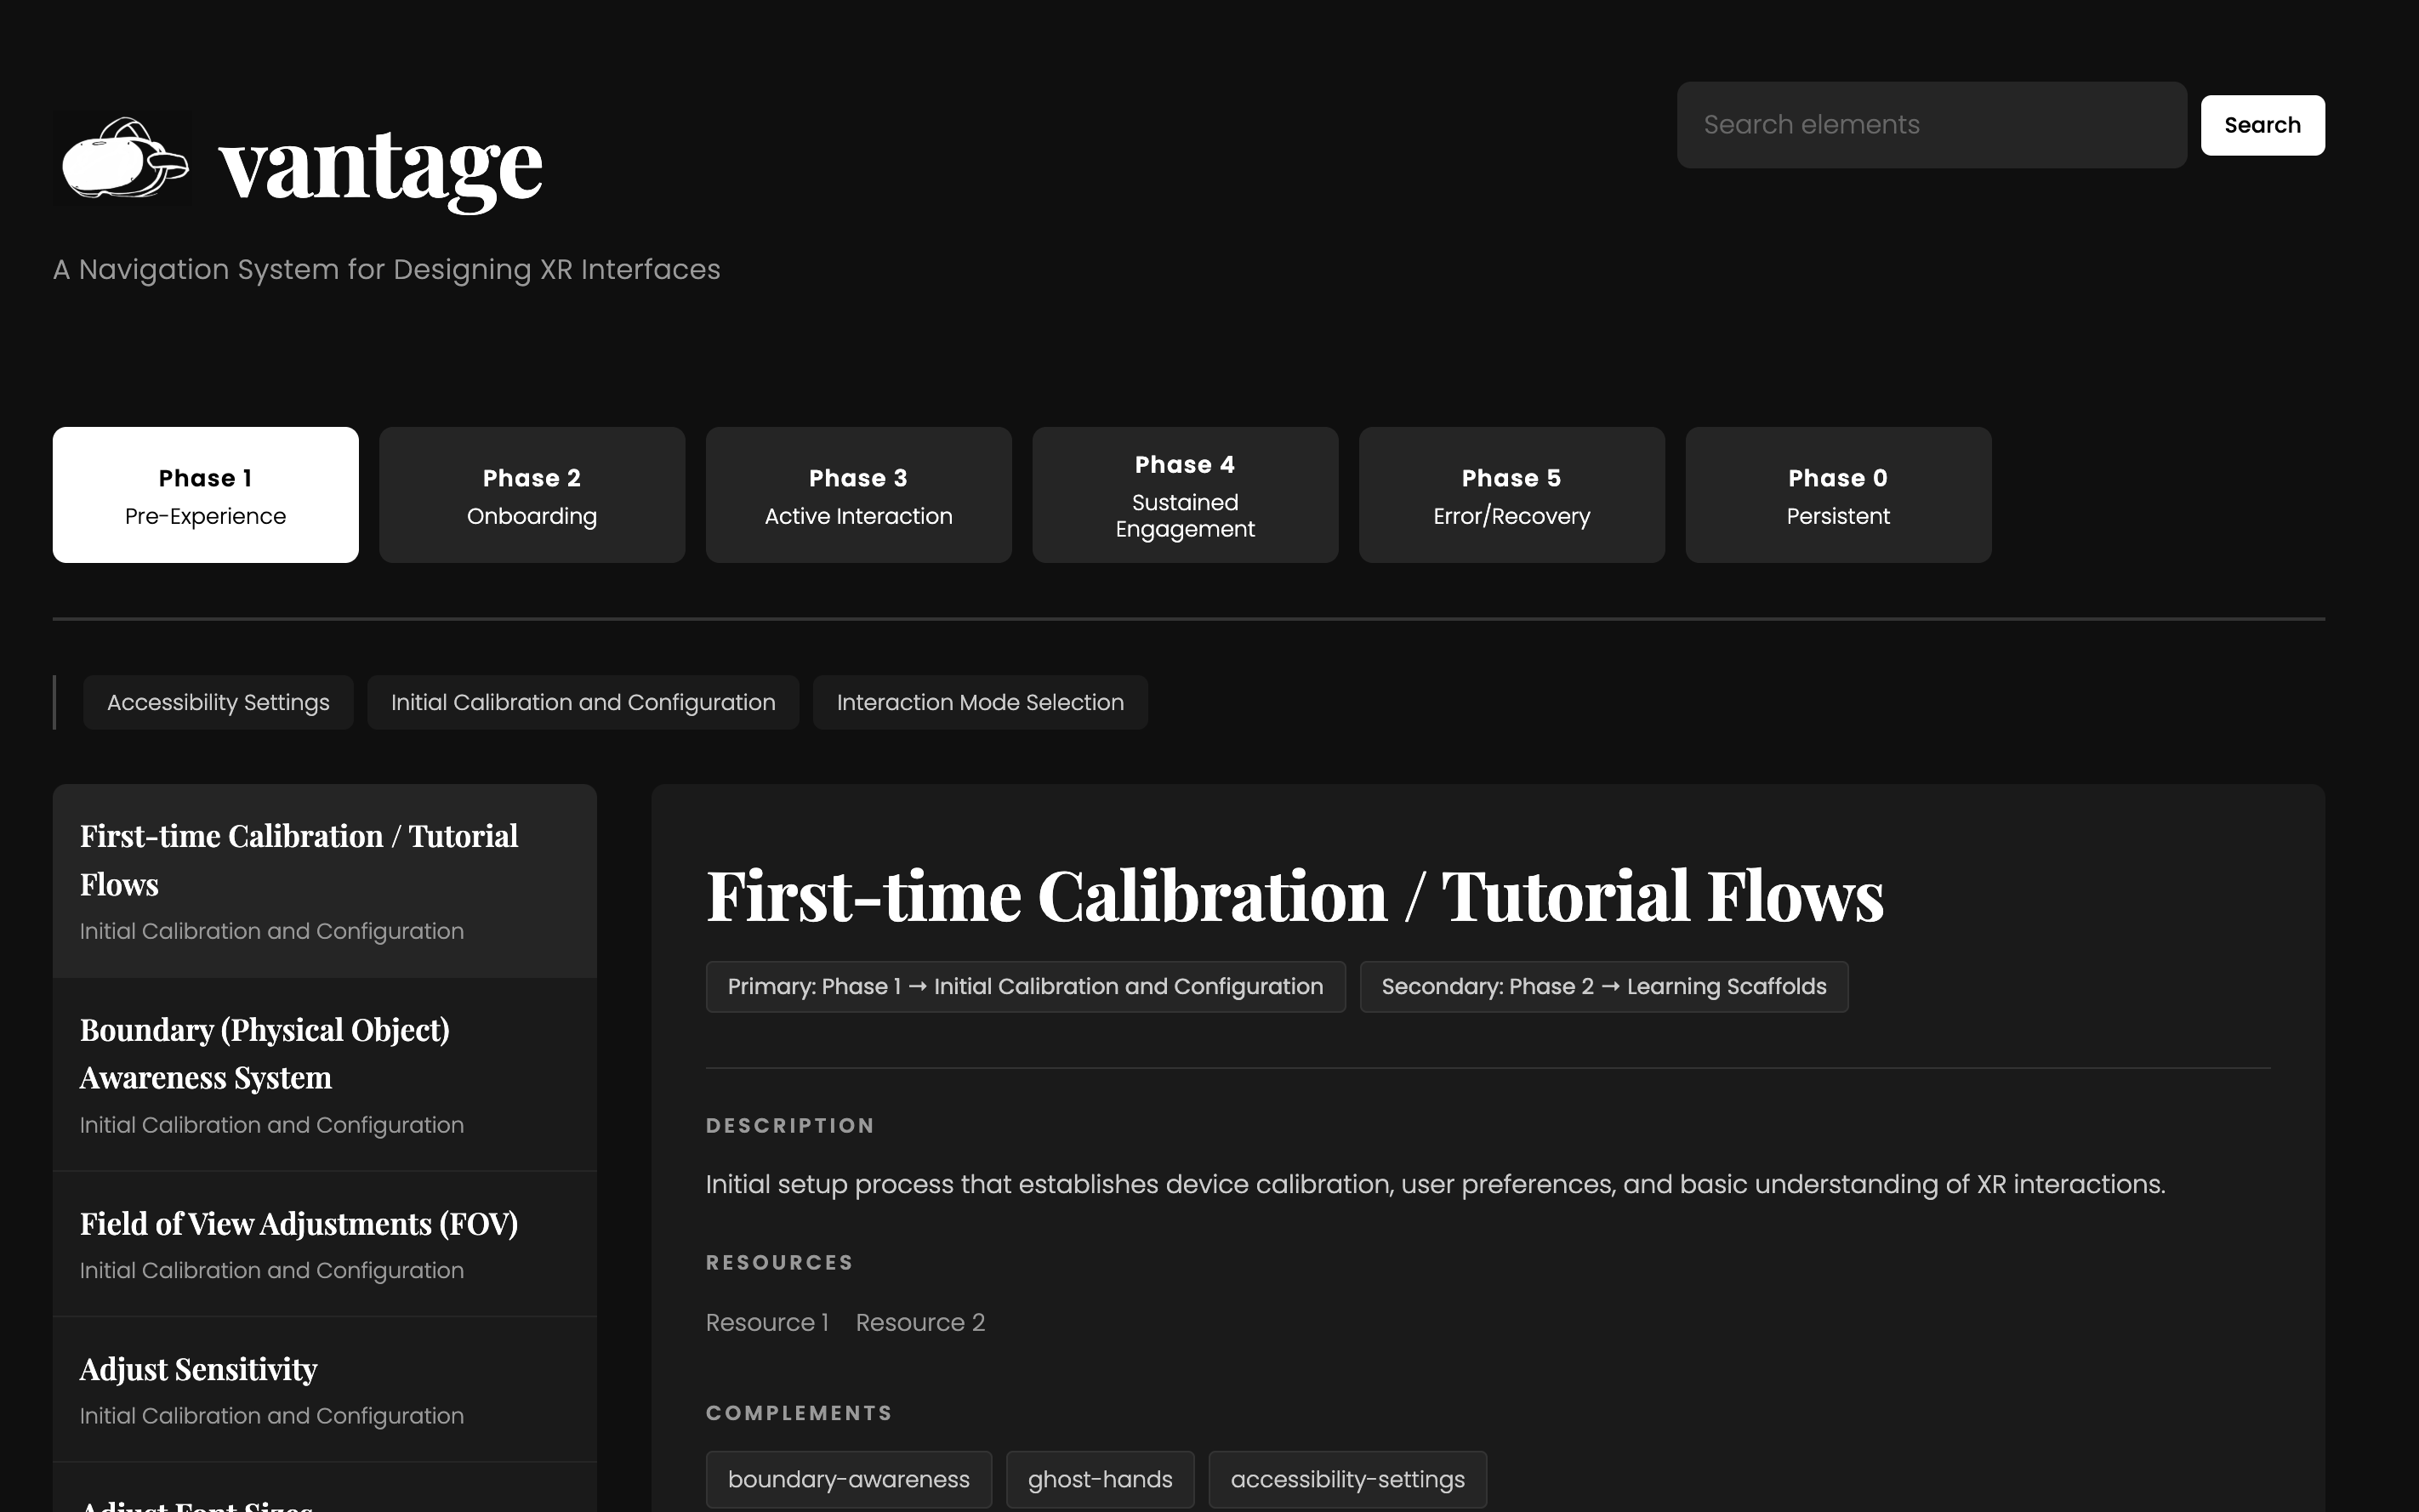The width and height of the screenshot is (2419, 1512).
Task: Click the Resource 1 link
Action: tap(766, 1322)
